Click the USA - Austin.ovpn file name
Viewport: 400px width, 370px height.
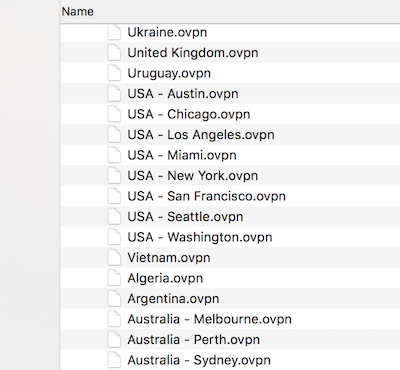coord(183,94)
